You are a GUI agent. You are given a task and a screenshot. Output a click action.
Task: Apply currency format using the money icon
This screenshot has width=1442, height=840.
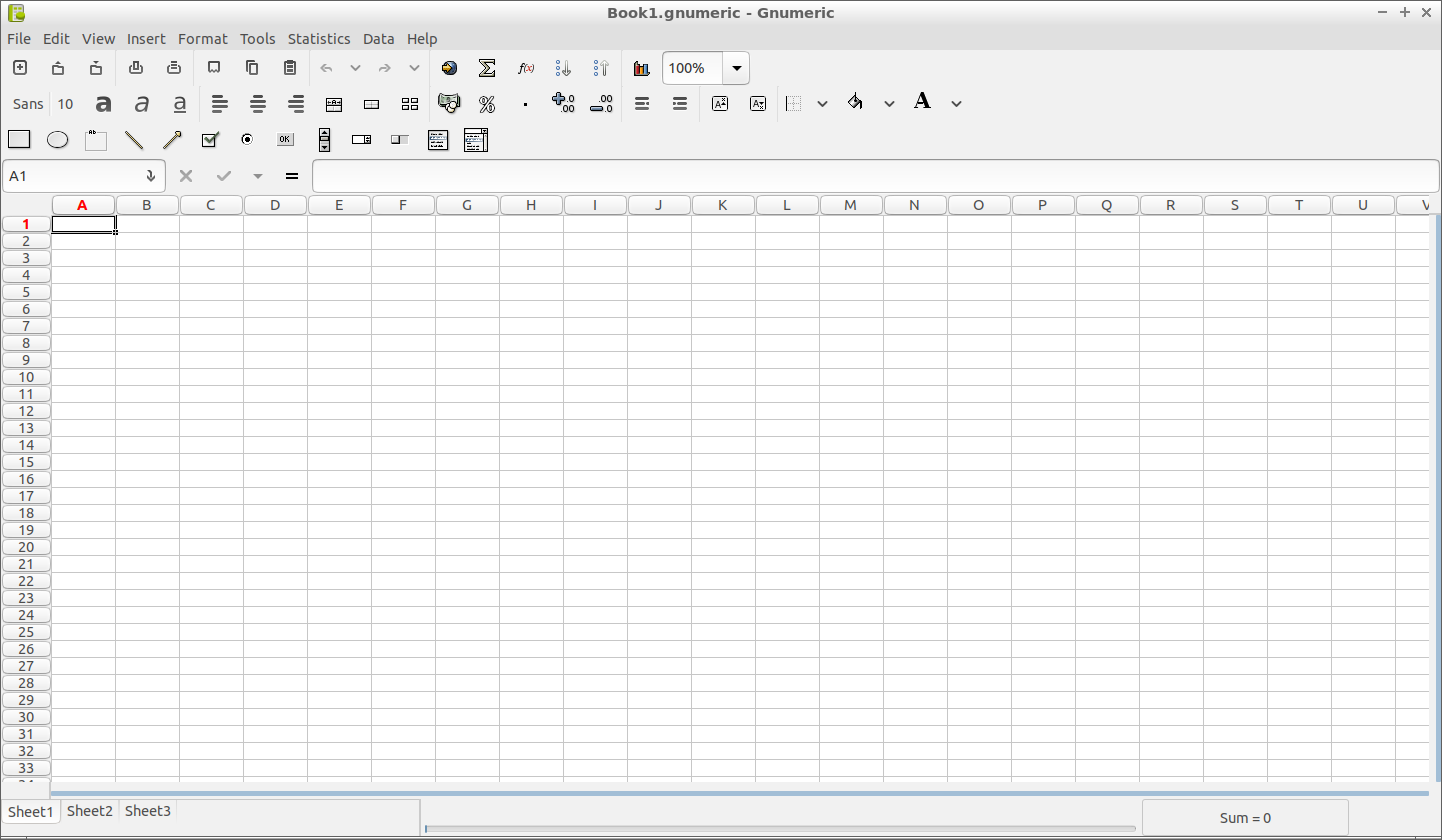(449, 103)
